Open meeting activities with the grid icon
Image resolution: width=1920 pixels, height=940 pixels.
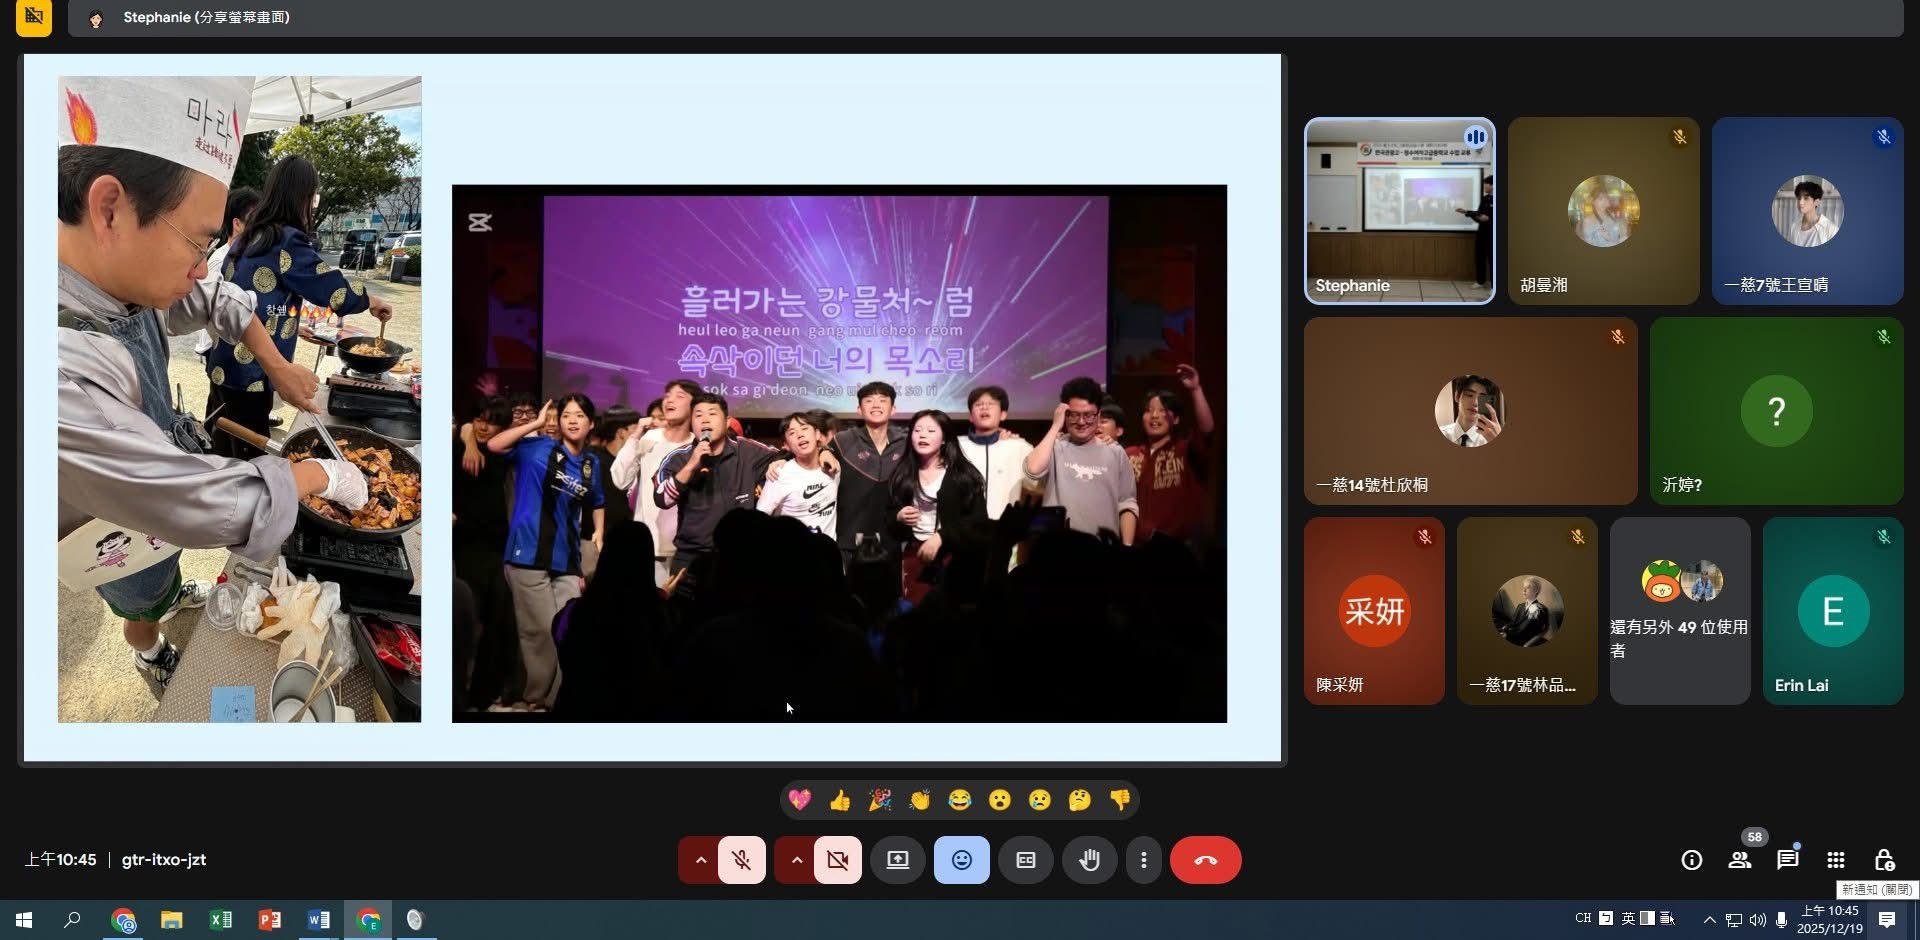1835,859
